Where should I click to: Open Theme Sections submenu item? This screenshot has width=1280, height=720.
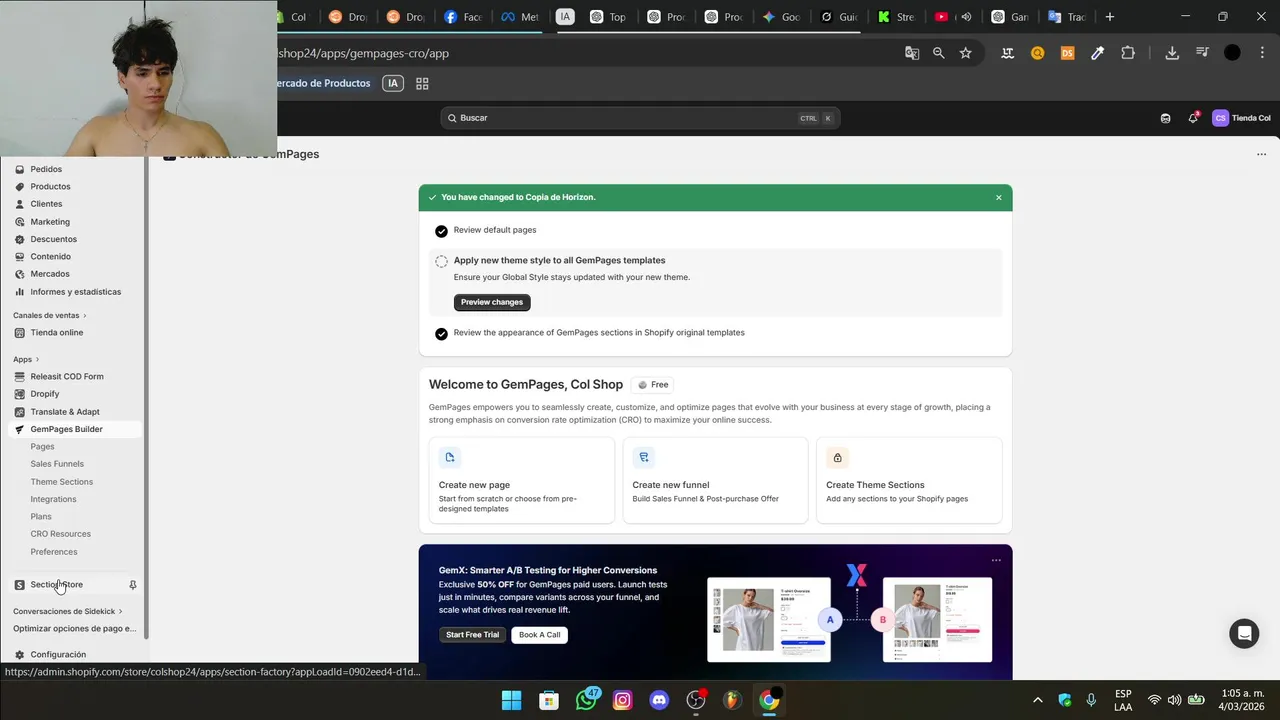point(61,482)
